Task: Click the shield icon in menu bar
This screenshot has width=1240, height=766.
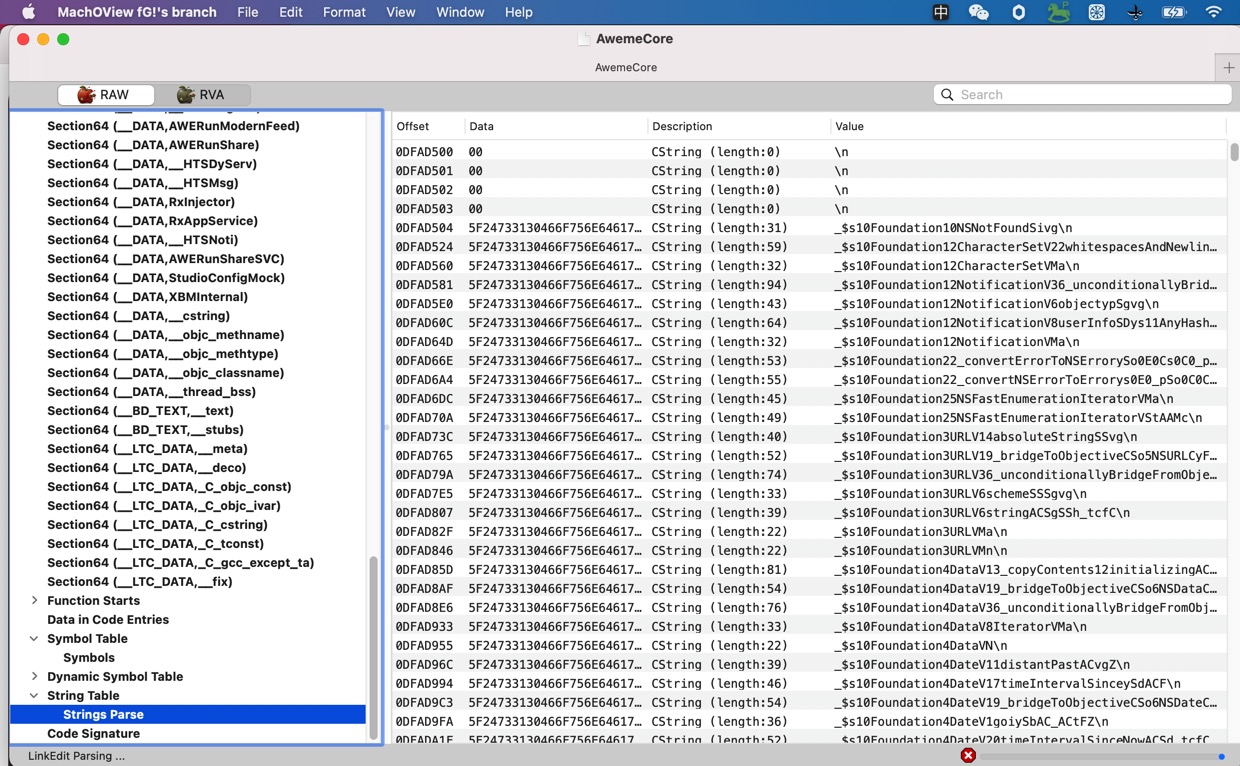Action: click(1018, 12)
